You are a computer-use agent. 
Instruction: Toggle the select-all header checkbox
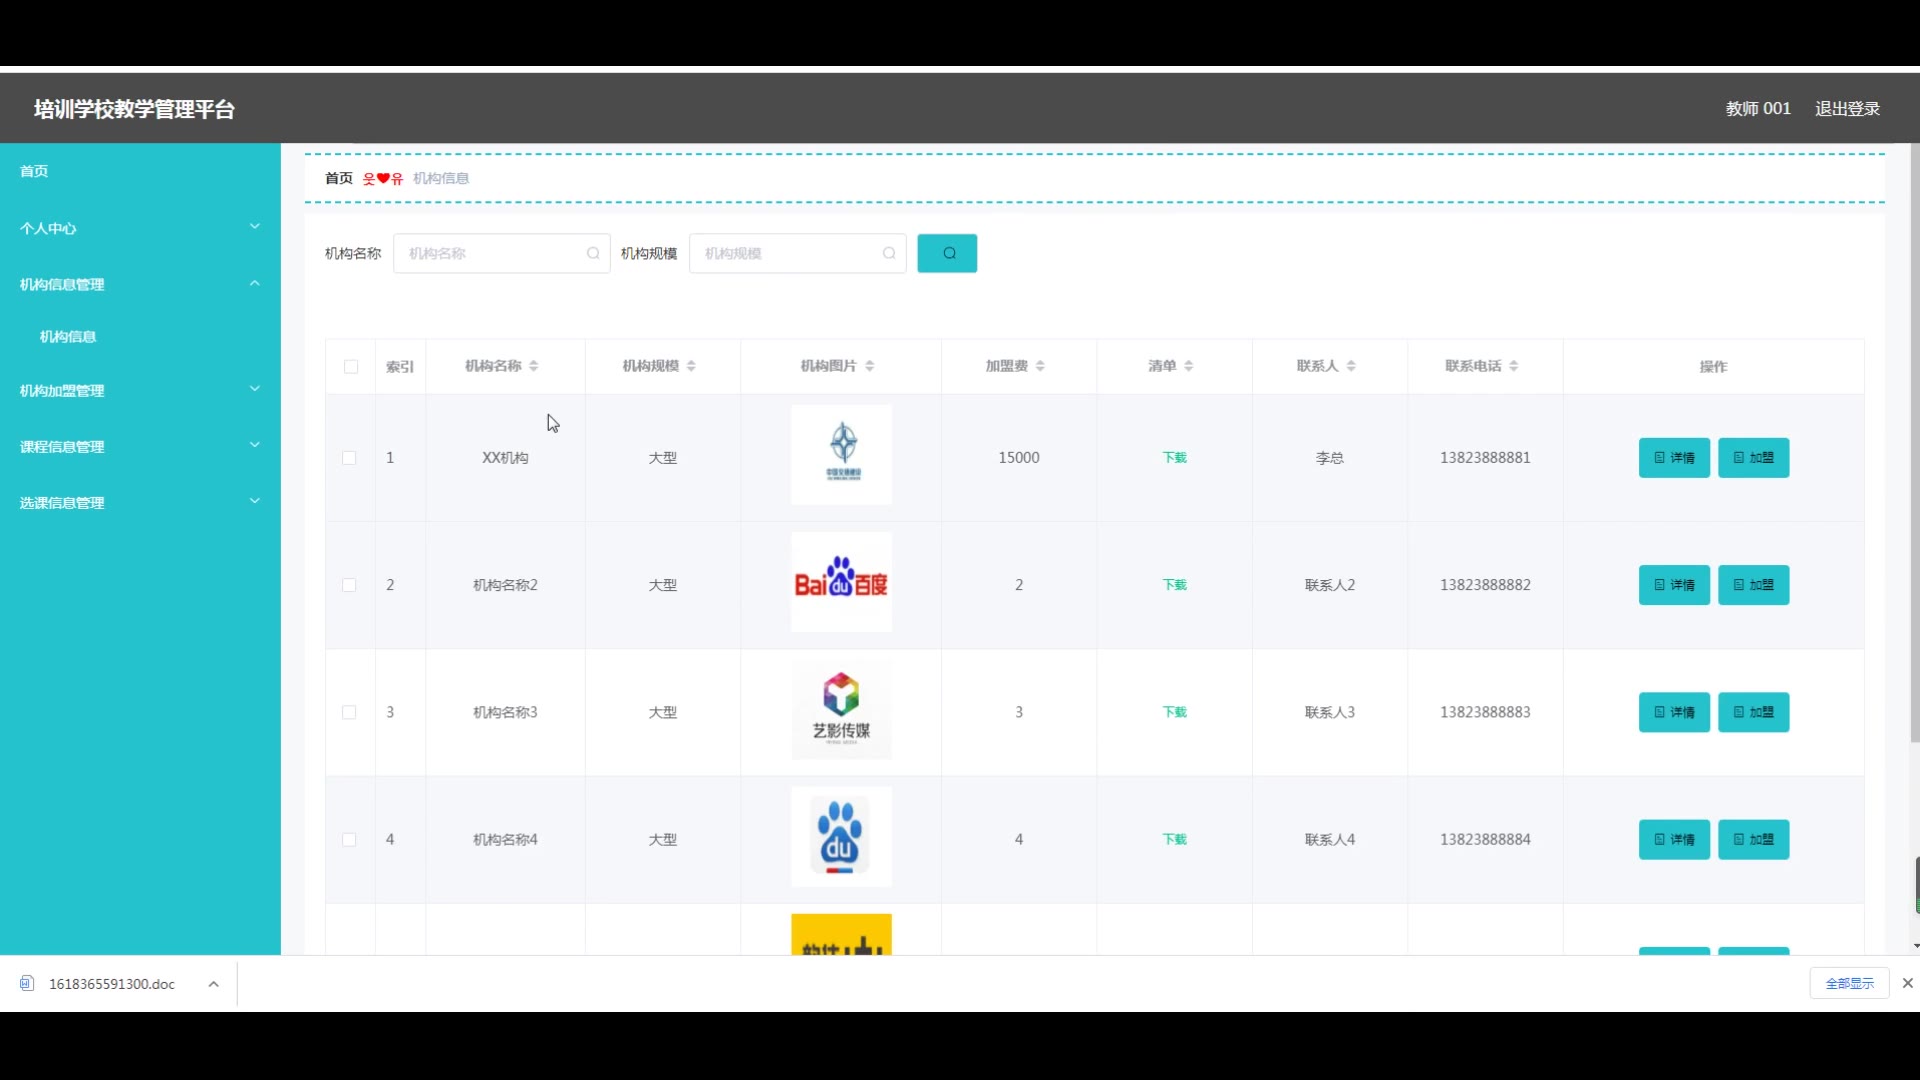(351, 367)
